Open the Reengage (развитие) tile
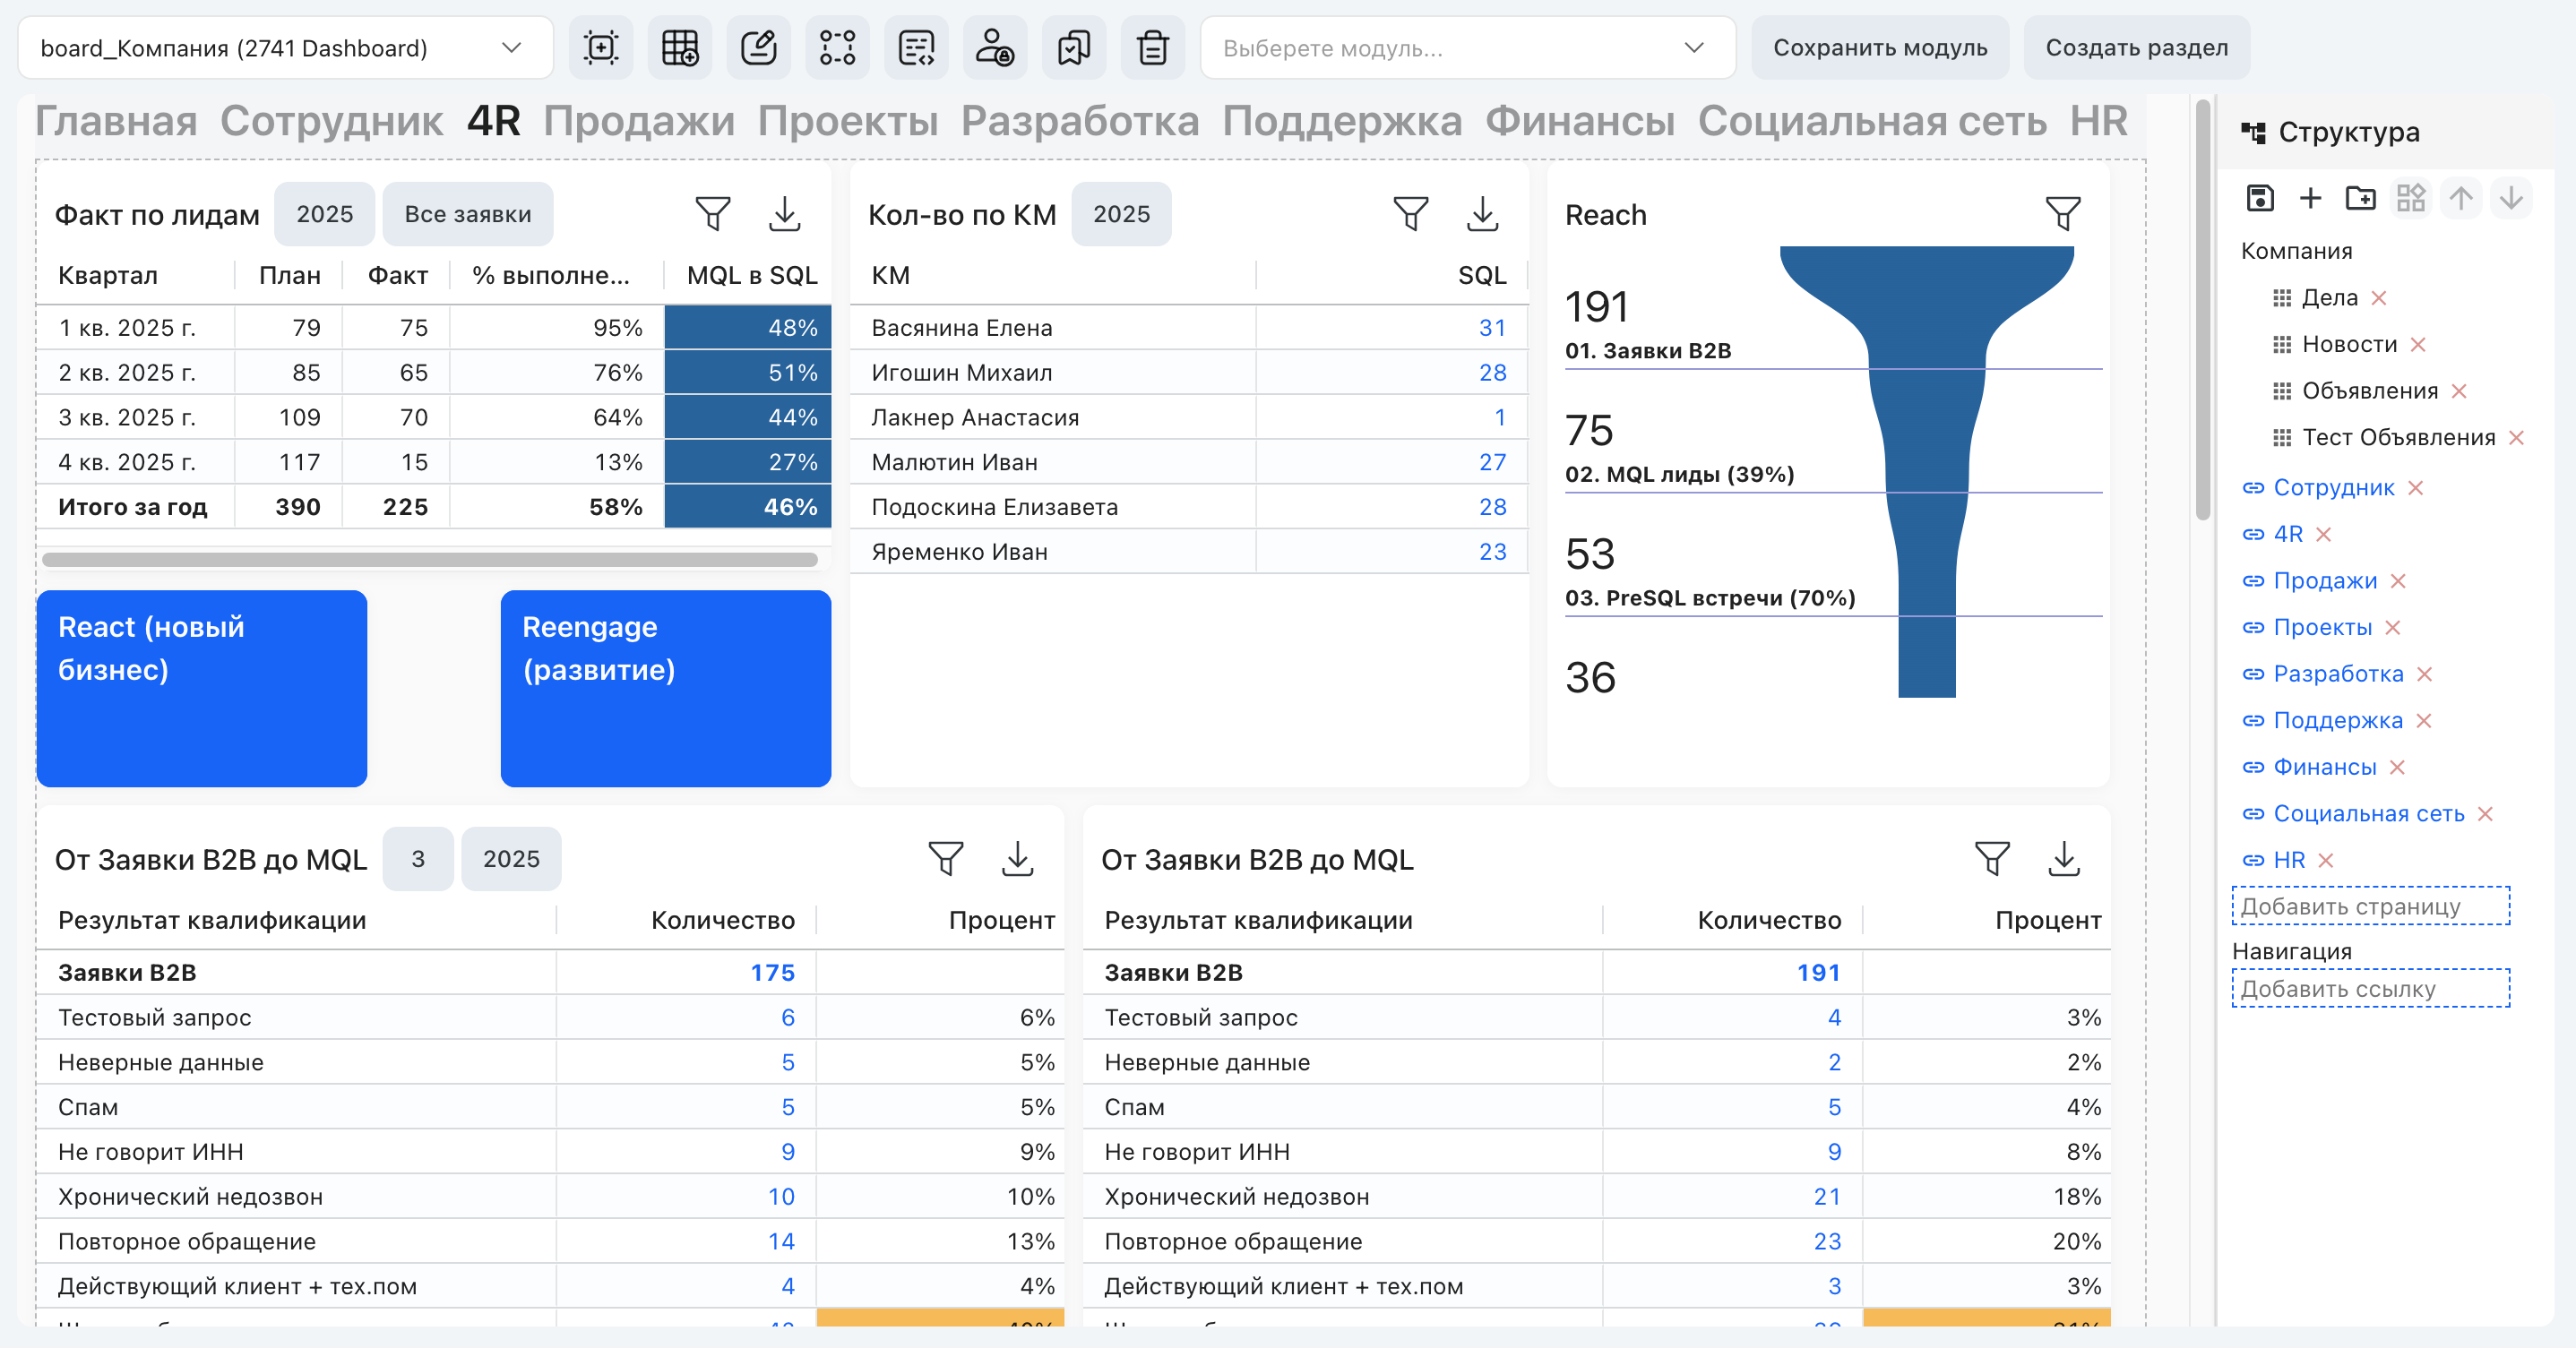 (x=666, y=688)
